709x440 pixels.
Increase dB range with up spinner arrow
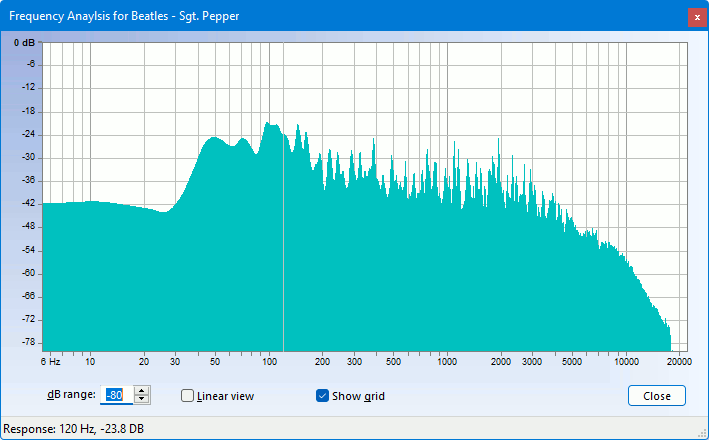click(142, 391)
